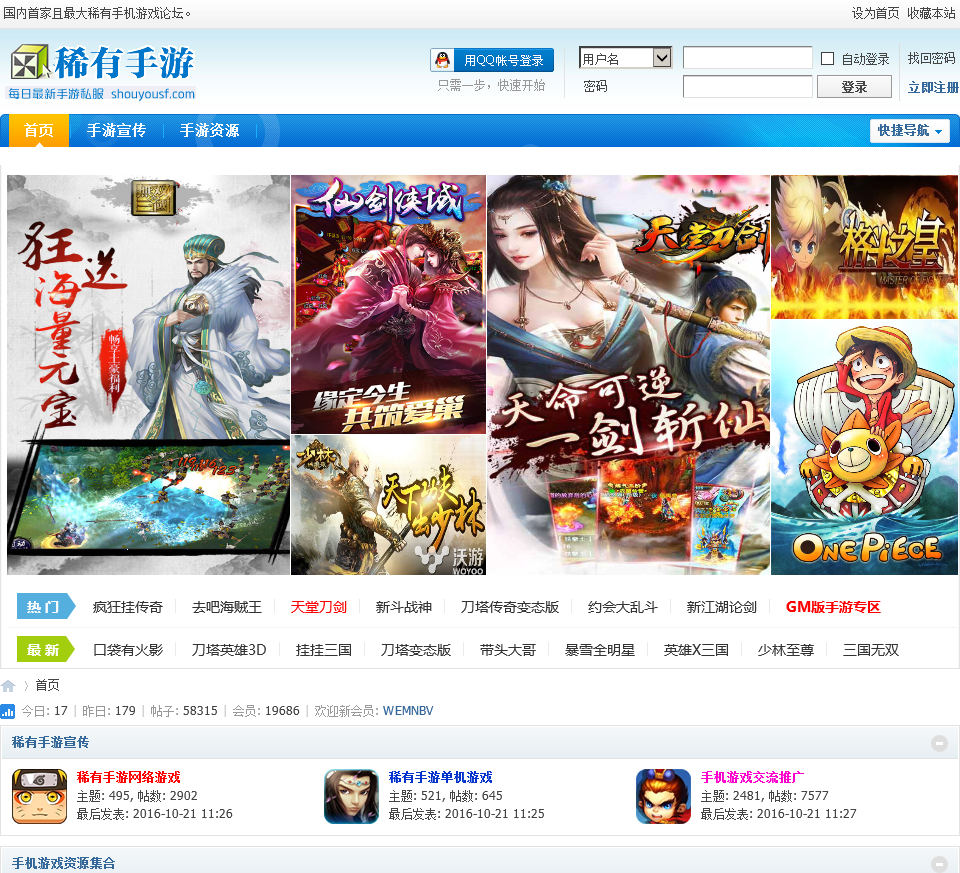Open new game 英雄X三国

[696, 650]
